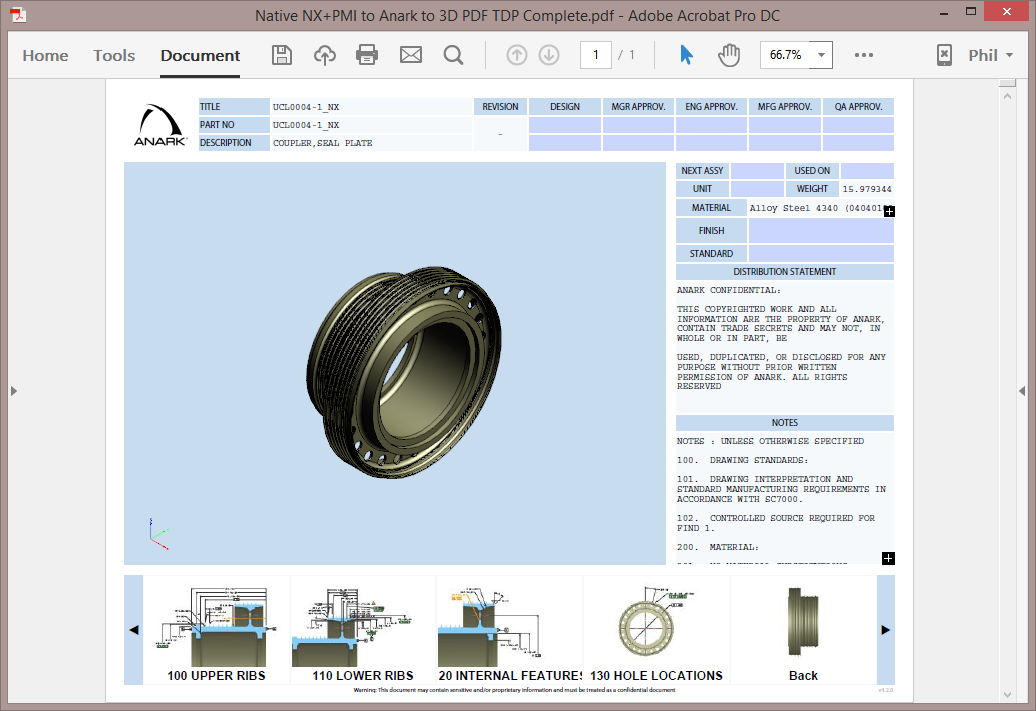
Task: Open search with the magnifier icon
Action: tap(453, 55)
